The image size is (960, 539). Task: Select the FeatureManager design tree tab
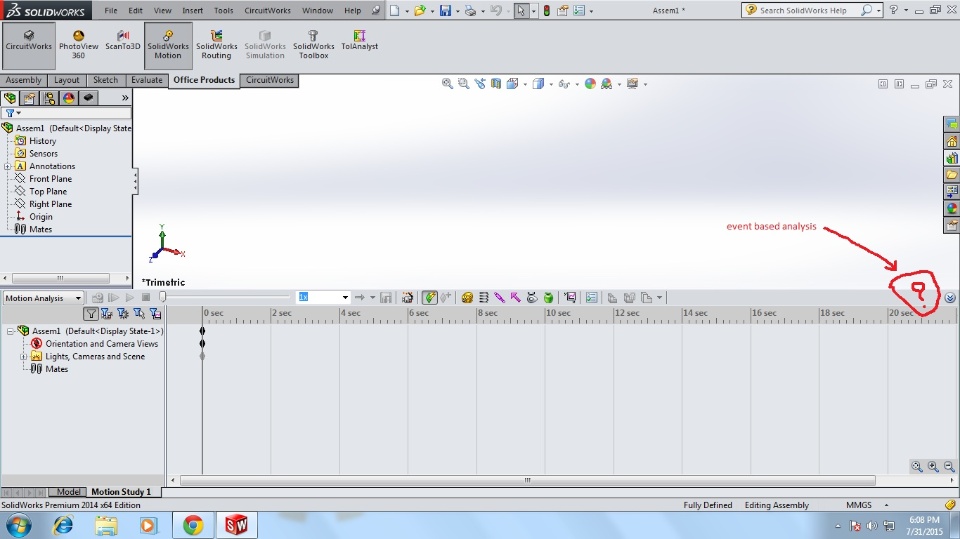click(10, 98)
